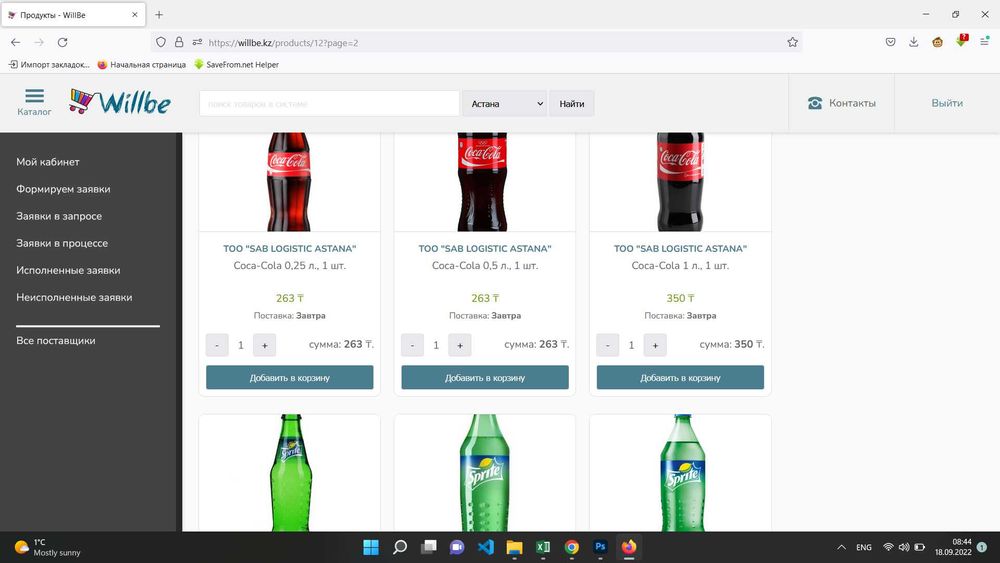Add Coca-Cola 1 л to cart
The image size is (1000, 563).
click(680, 377)
